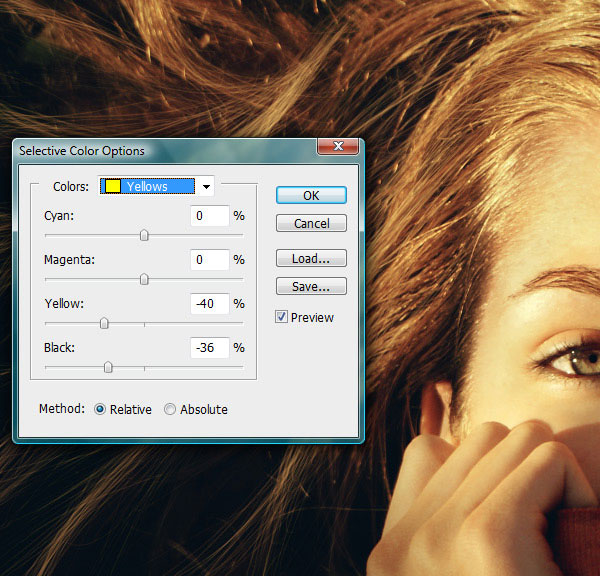Click the Yellow slider handle

pyautogui.click(x=104, y=323)
